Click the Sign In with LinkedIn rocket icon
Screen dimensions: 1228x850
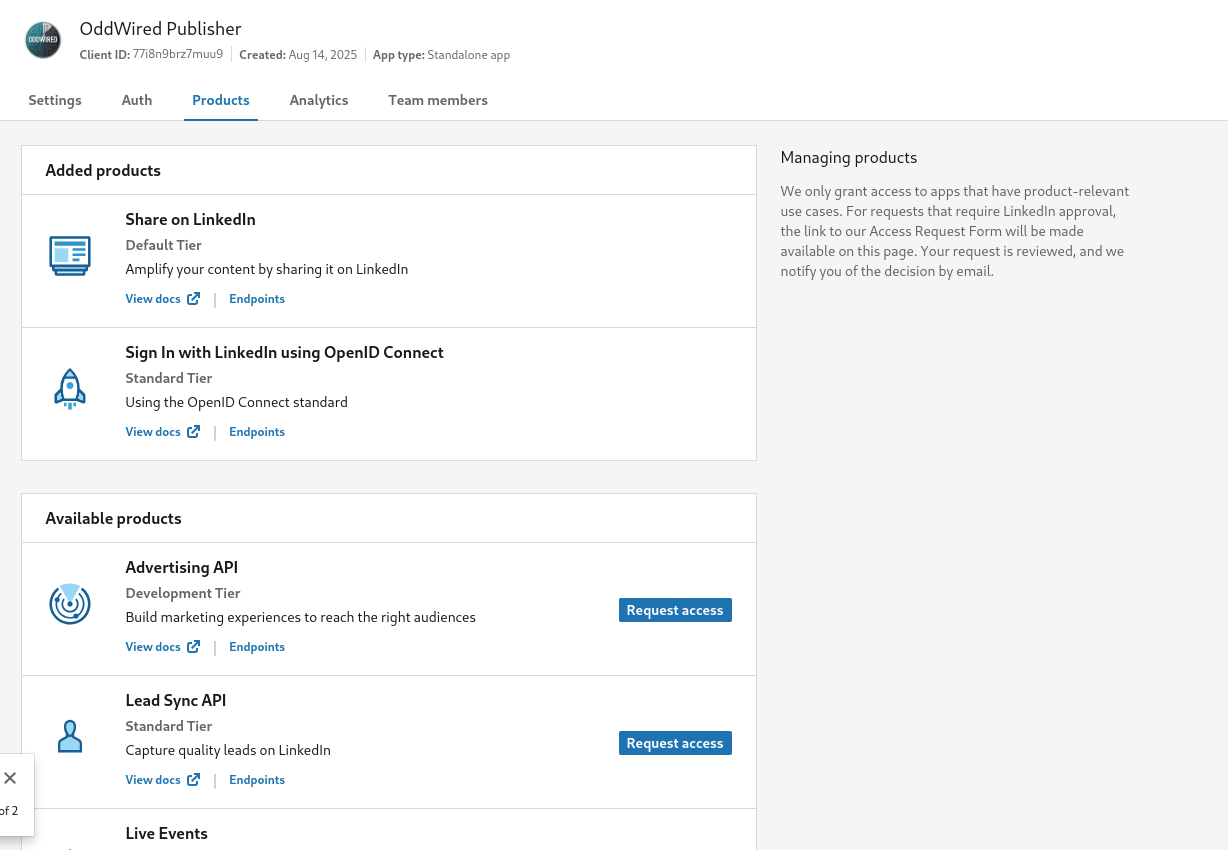[x=70, y=389]
